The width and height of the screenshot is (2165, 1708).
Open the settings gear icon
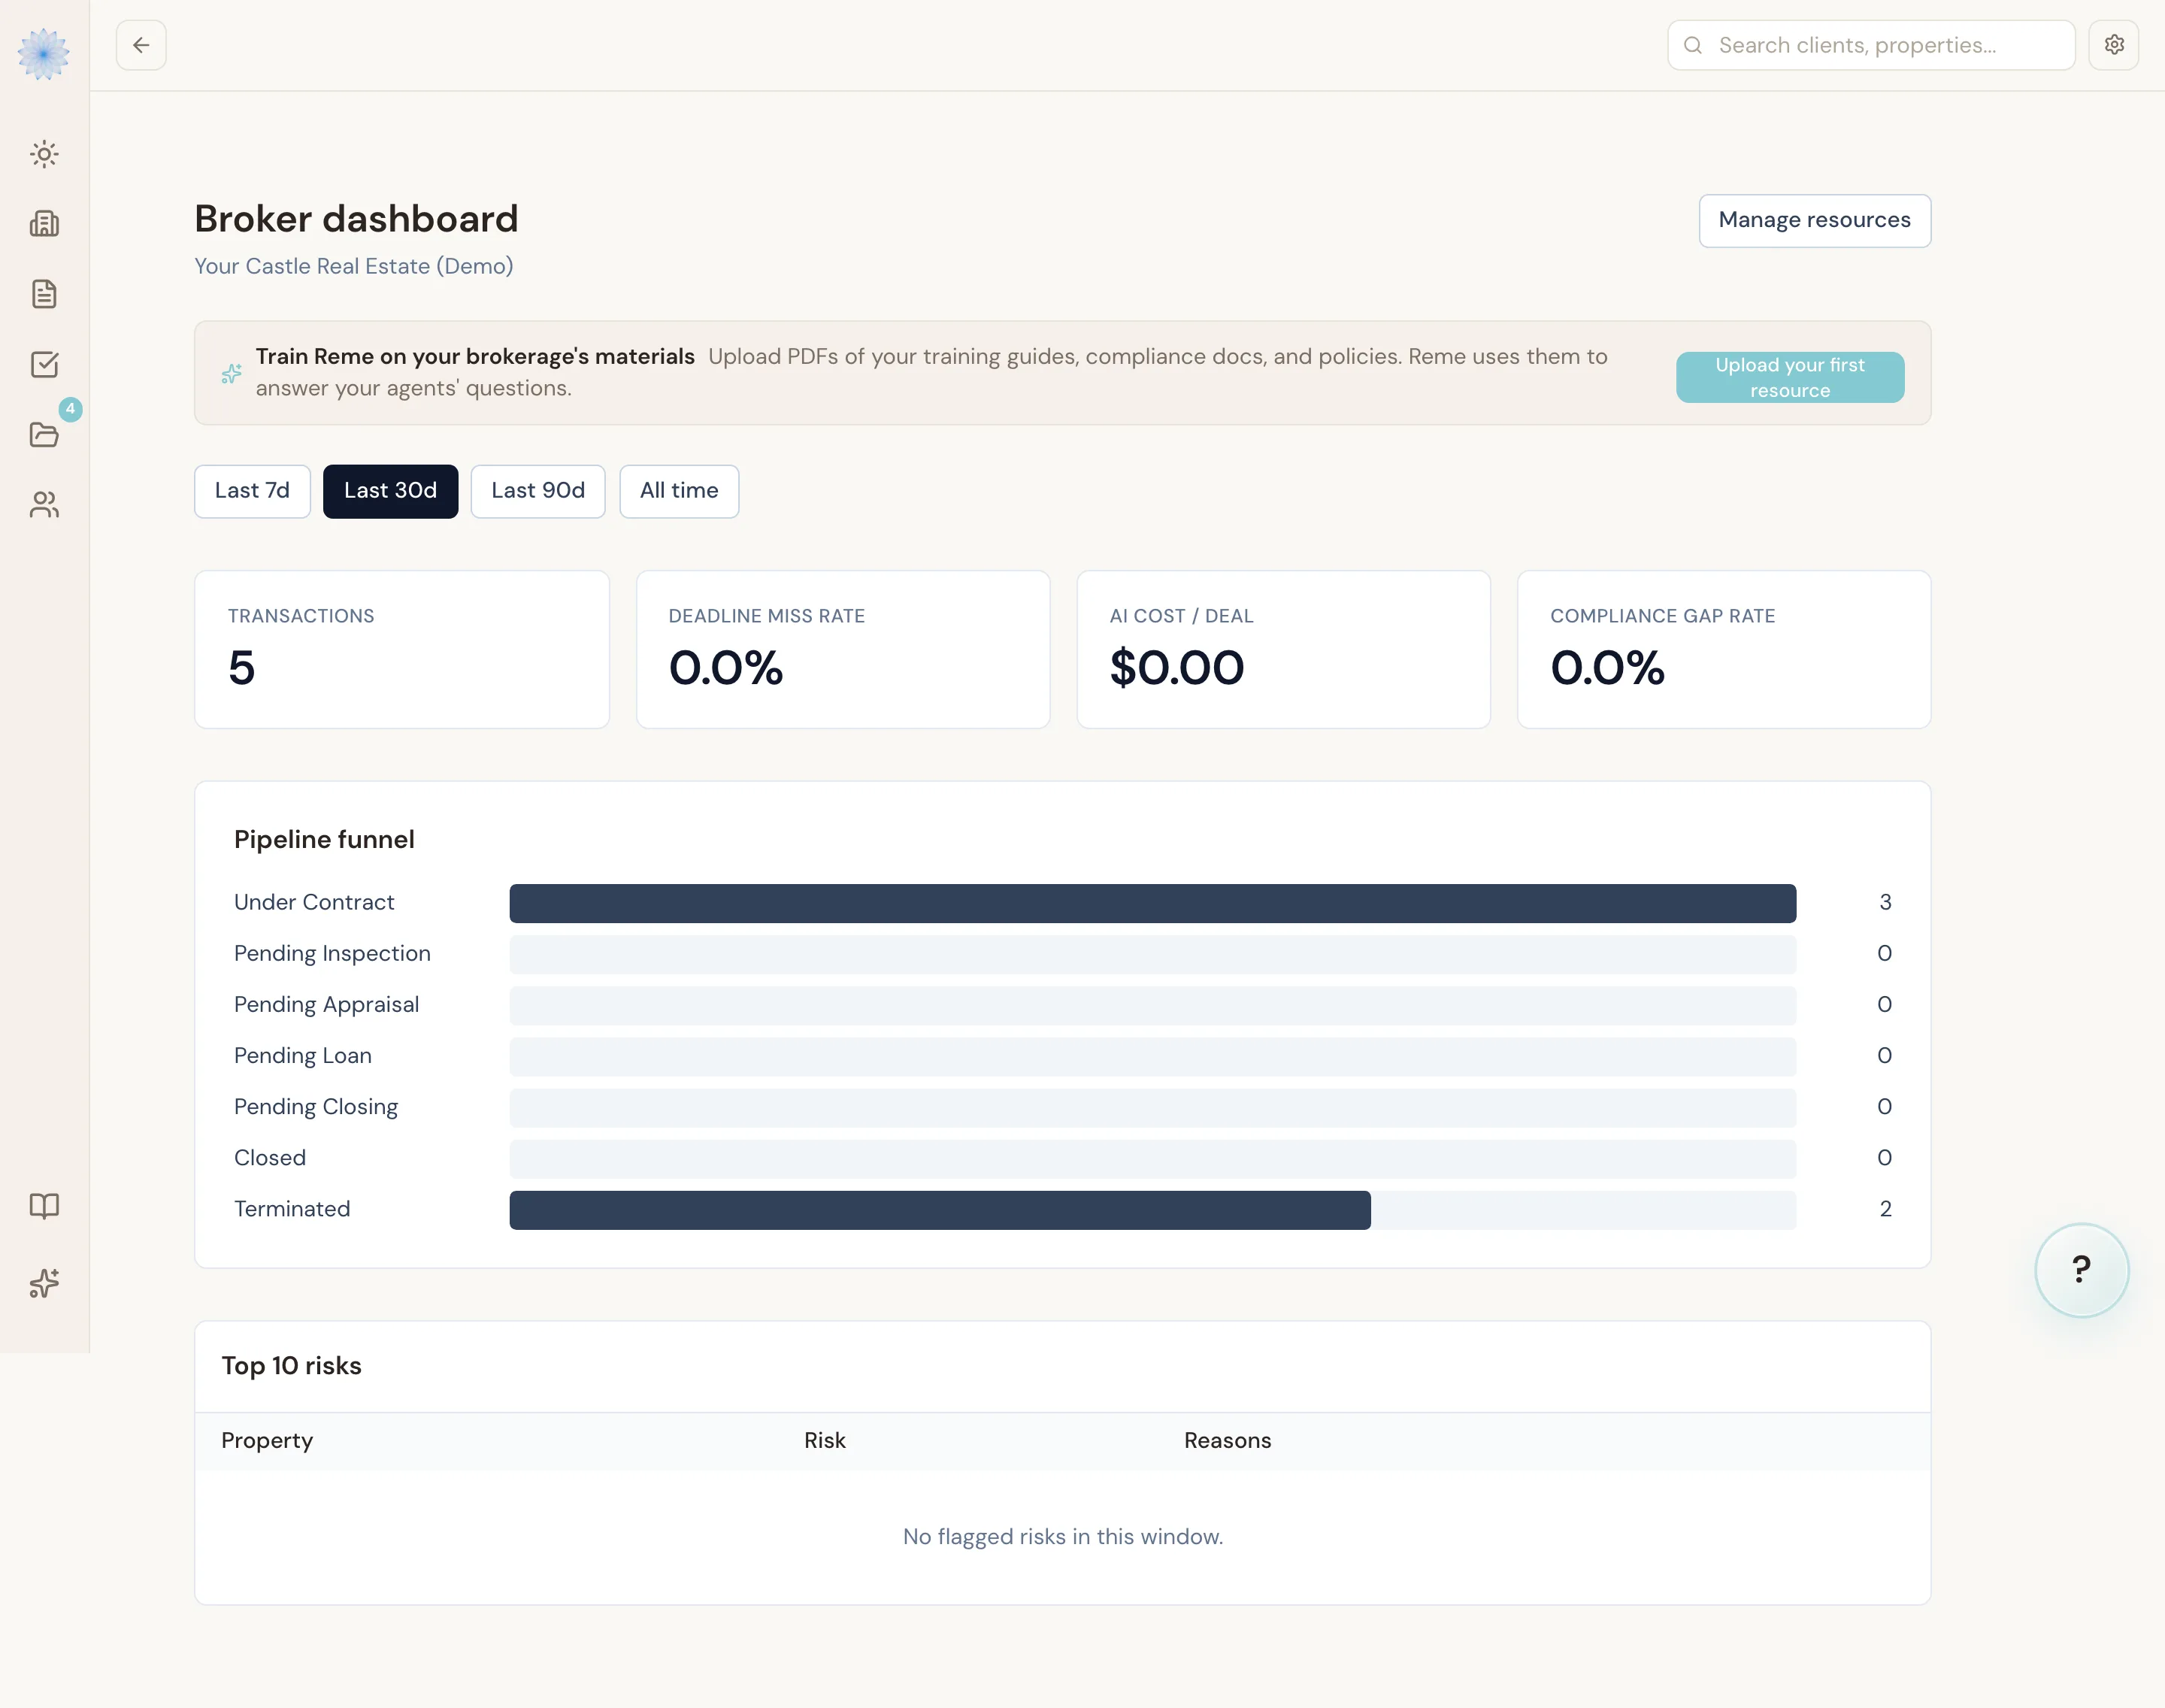point(2114,45)
